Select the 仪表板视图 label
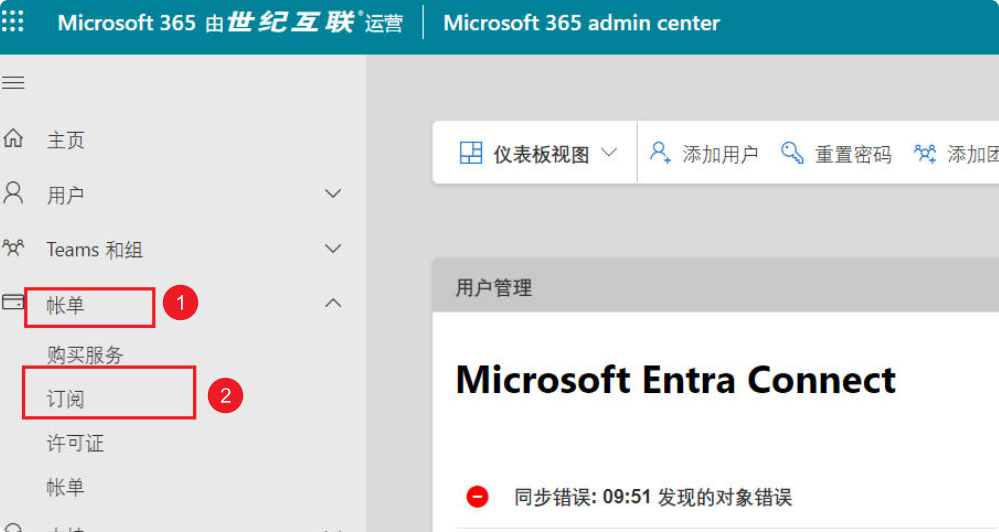This screenshot has height=532, width=999. pyautogui.click(x=542, y=154)
